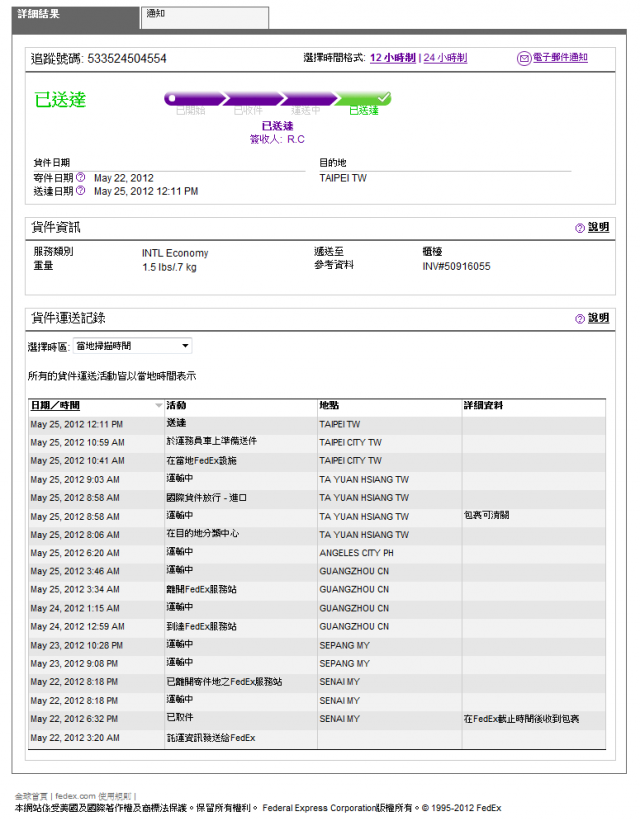Click the 日期/時間 column header
Image resolution: width=640 pixels, height=822 pixels.
[55, 406]
